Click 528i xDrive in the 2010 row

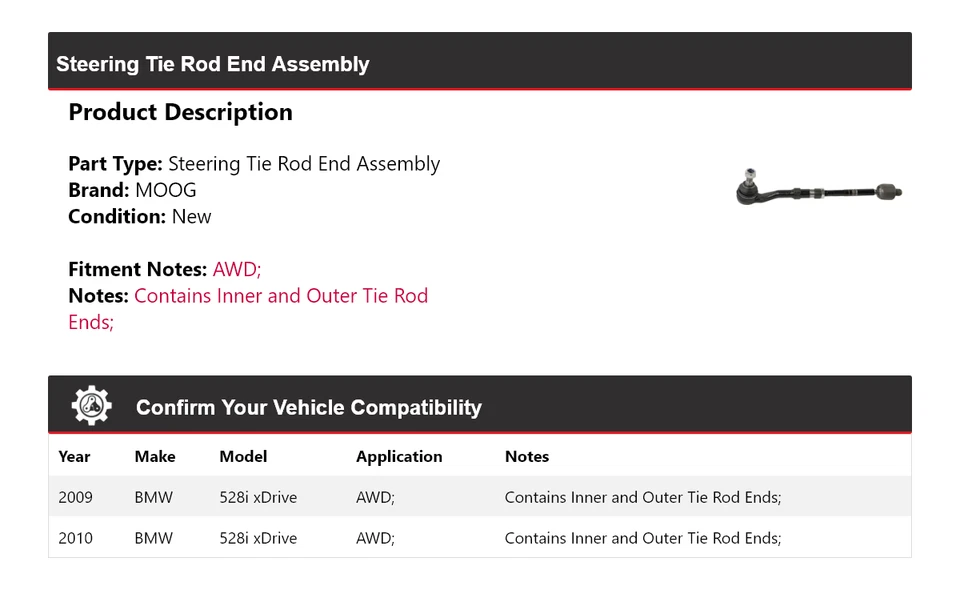point(258,538)
